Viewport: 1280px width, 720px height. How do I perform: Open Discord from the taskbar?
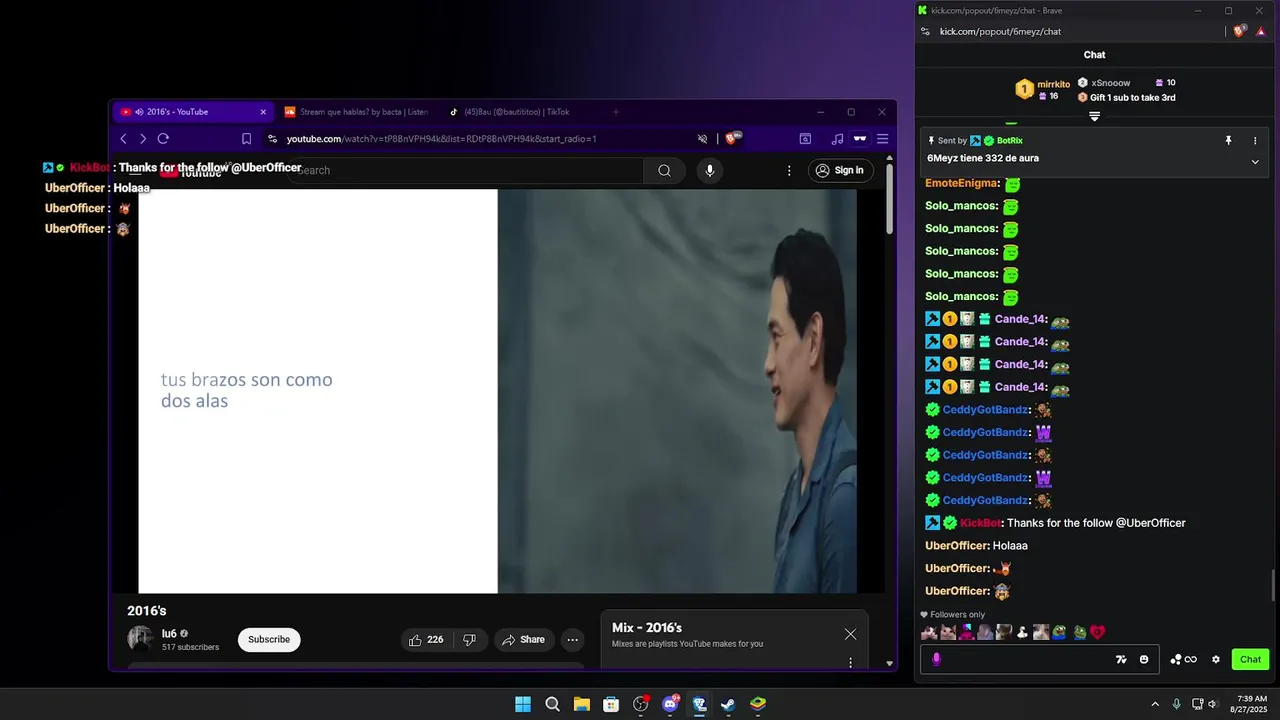point(670,704)
